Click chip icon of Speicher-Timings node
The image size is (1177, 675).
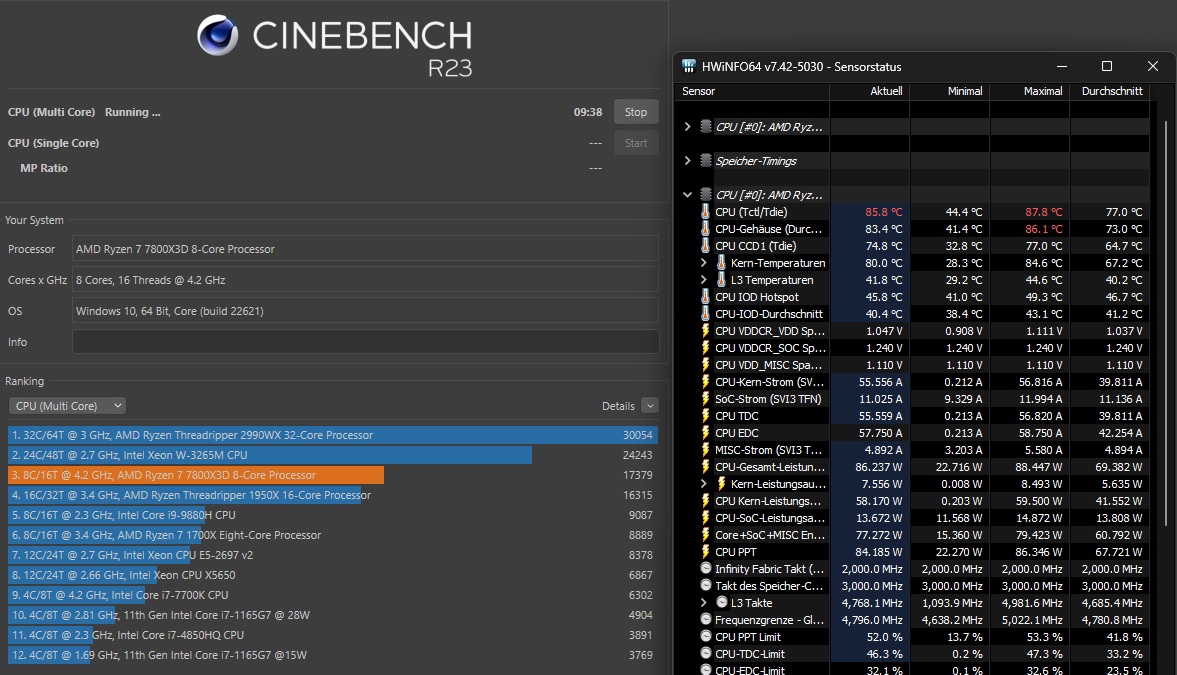(x=706, y=161)
